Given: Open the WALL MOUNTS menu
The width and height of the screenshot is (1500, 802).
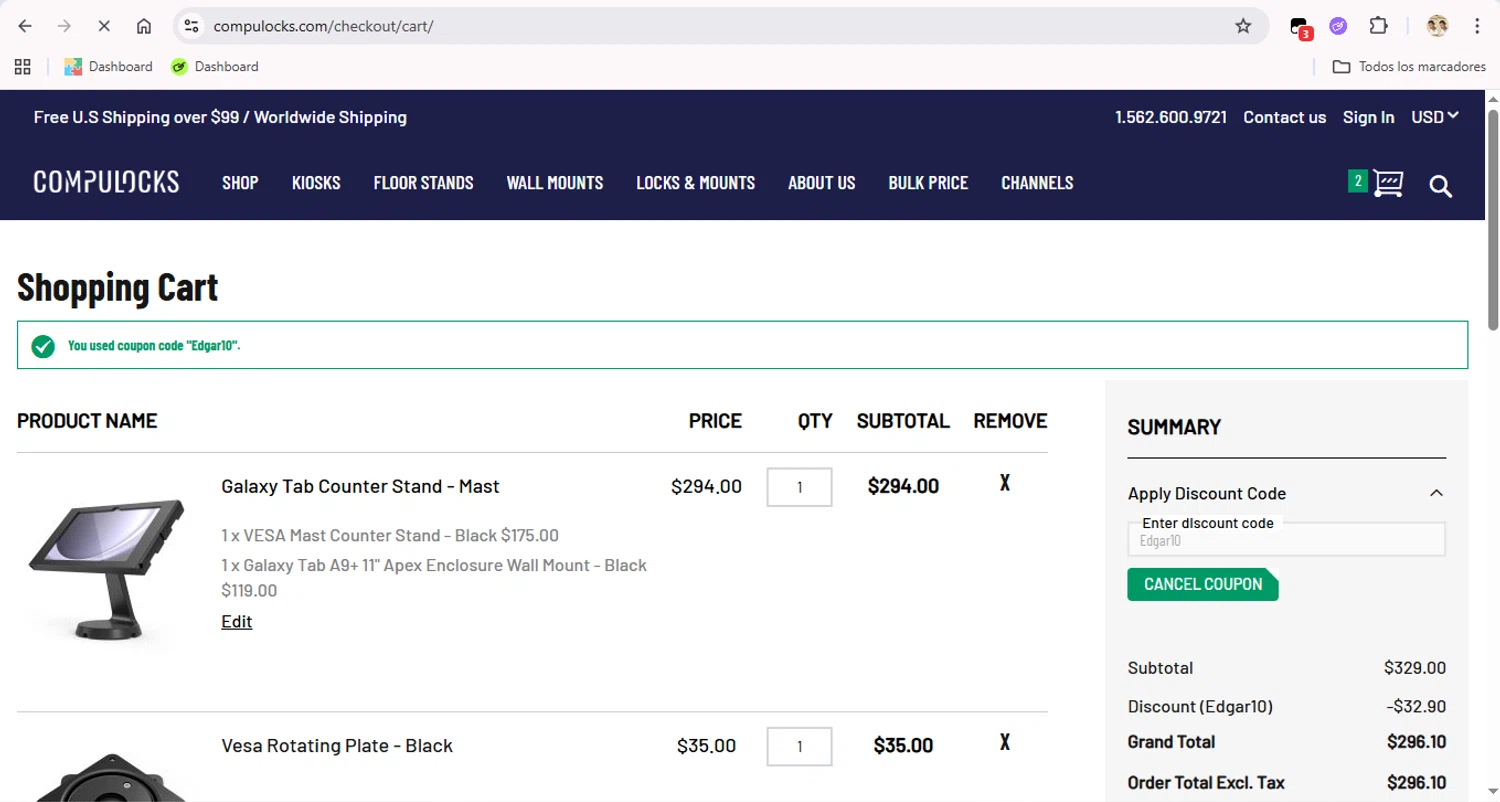Looking at the screenshot, I should (555, 183).
